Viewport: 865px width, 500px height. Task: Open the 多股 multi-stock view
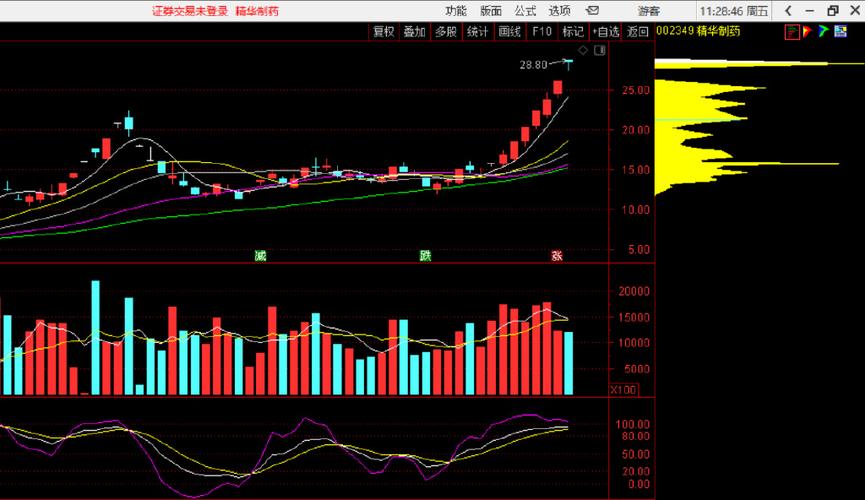click(446, 31)
